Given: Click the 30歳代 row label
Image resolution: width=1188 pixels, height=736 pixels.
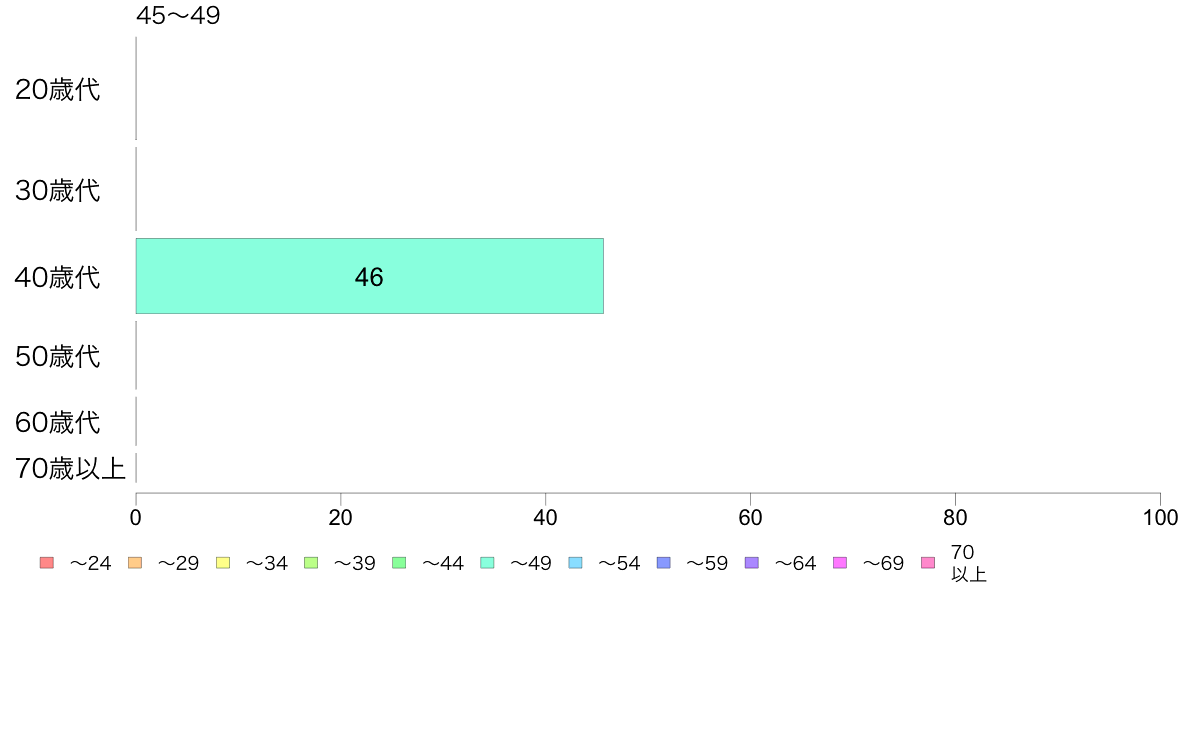Looking at the screenshot, I should pos(58,190).
